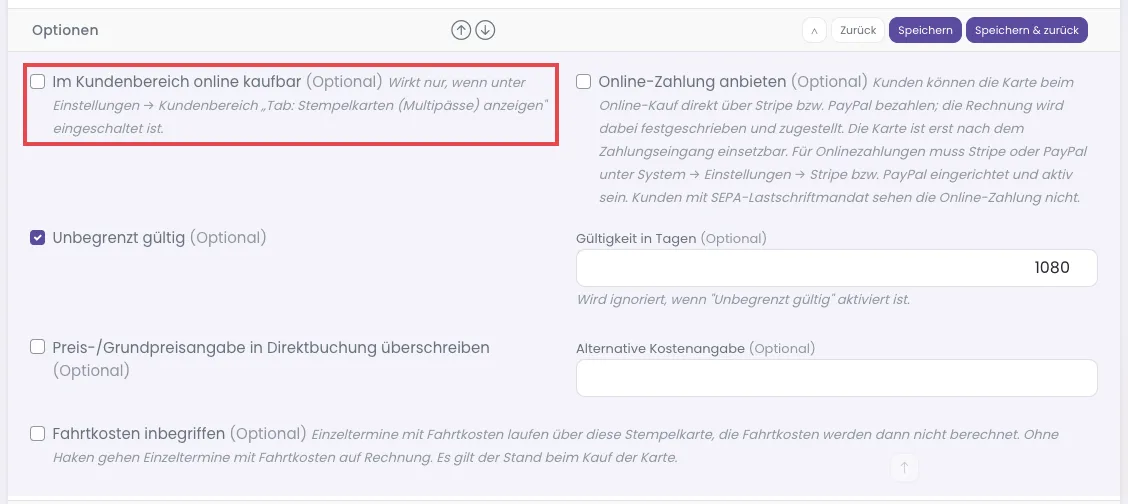Enable Fahrtkosten inbegriffen checkbox

pyautogui.click(x=37, y=434)
